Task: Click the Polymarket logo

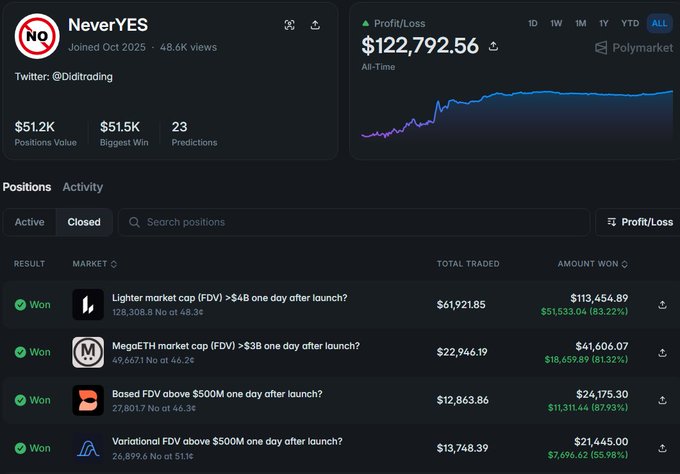Action: [634, 48]
